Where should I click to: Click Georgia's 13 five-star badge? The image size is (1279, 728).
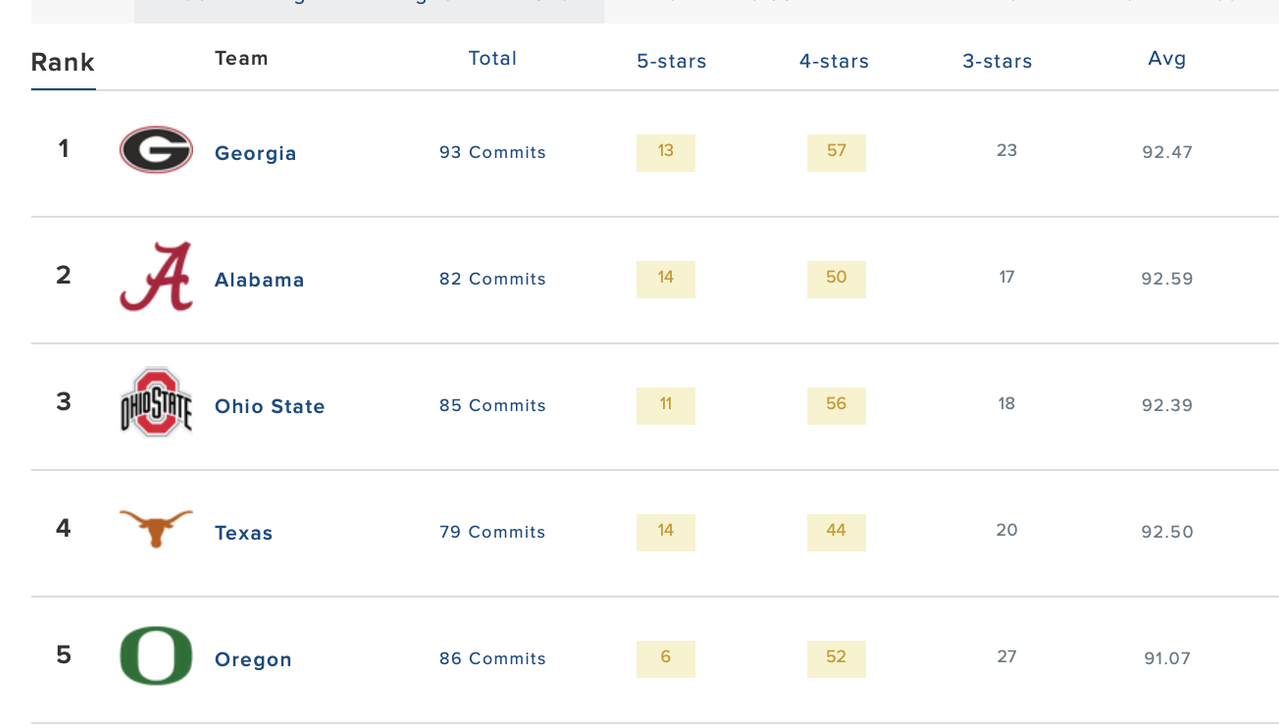[666, 152]
